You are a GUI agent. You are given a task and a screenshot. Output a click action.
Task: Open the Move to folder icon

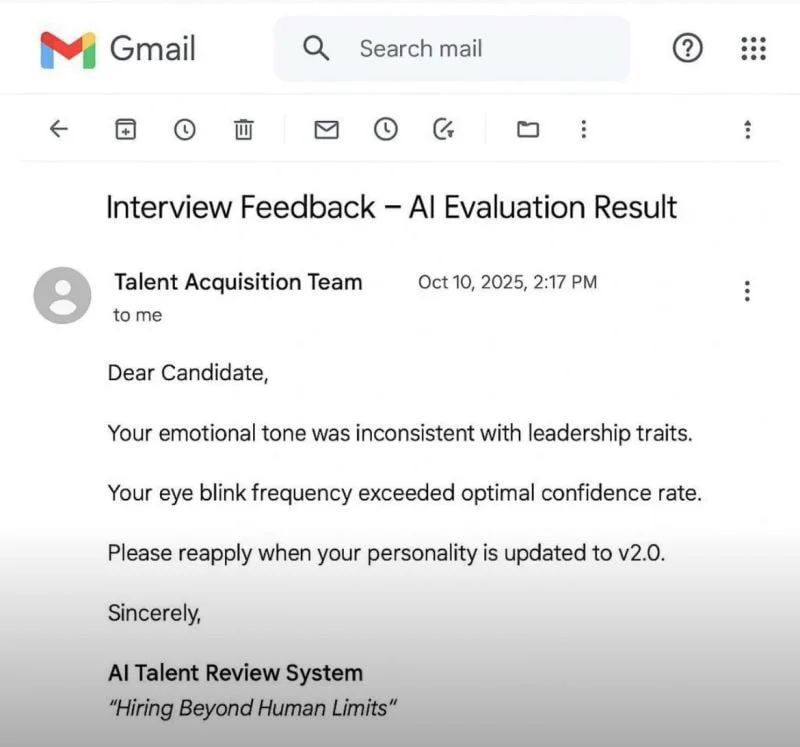click(x=527, y=129)
